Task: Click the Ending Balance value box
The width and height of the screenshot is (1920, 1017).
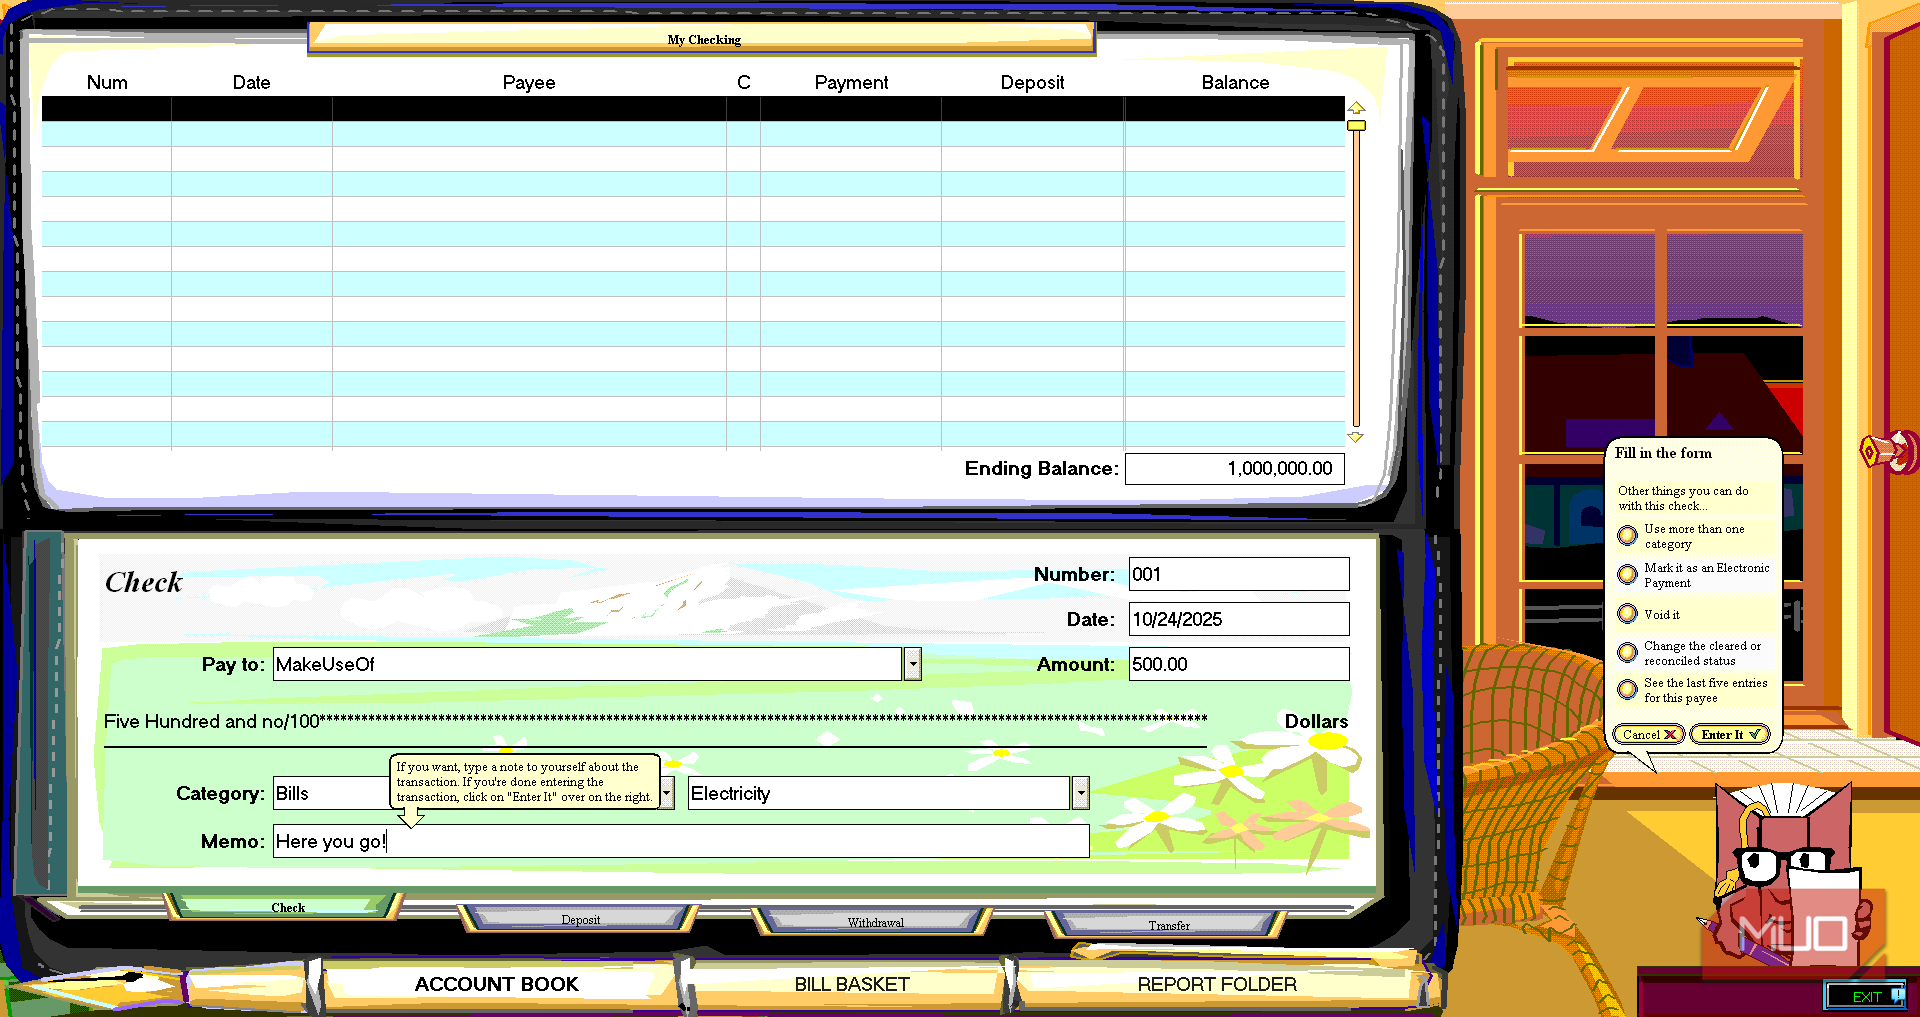Action: tap(1234, 468)
